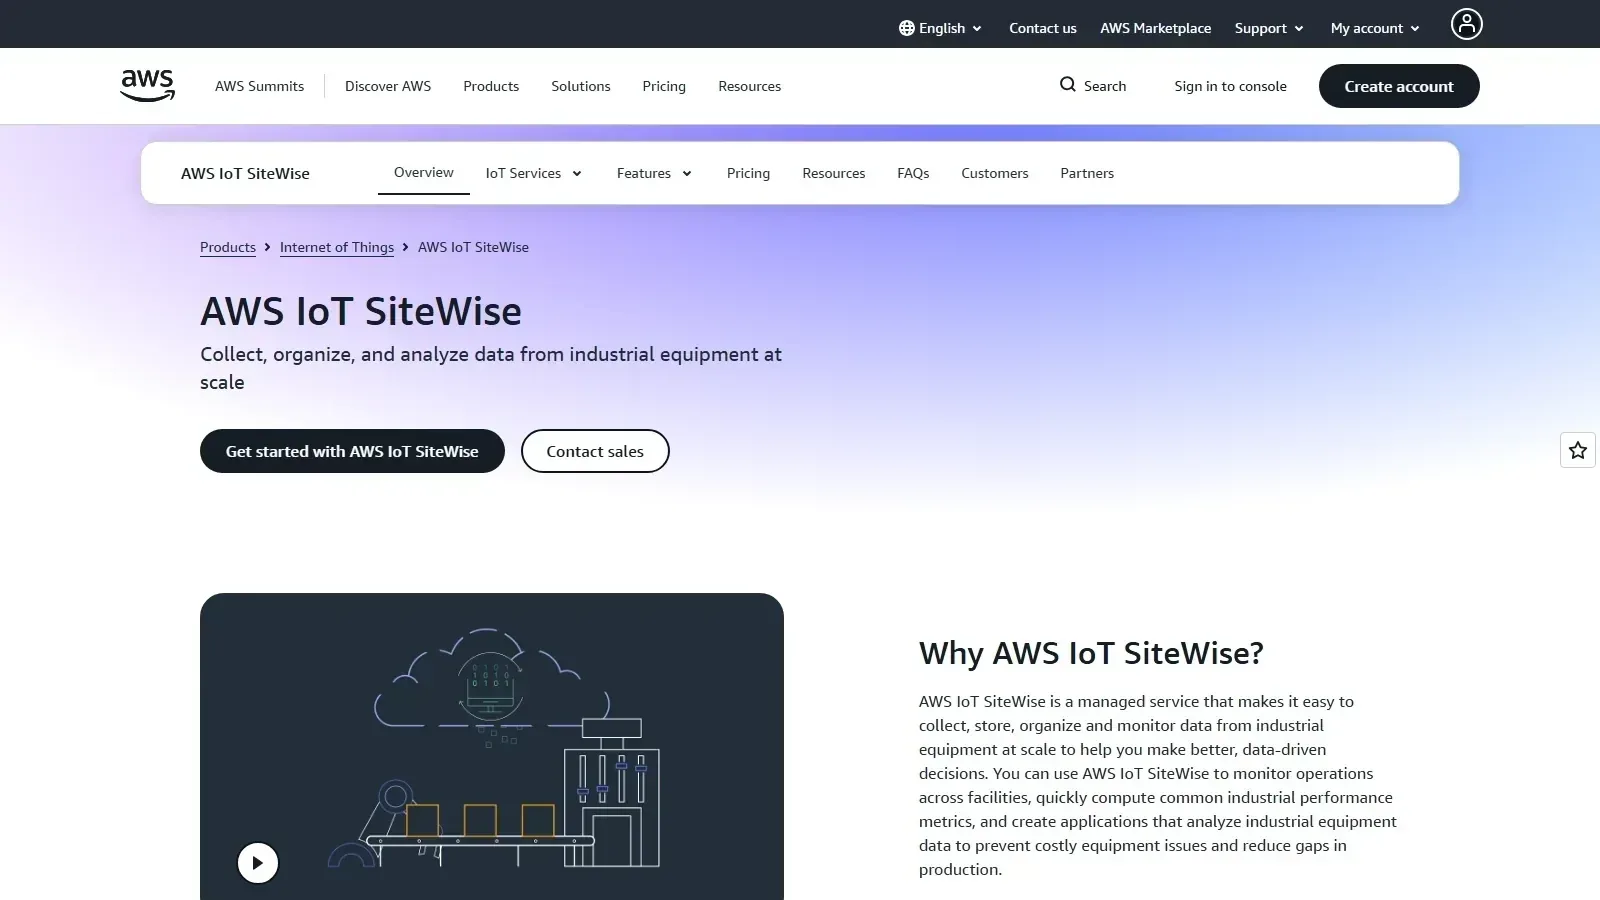Click the AWS logo

(x=147, y=86)
